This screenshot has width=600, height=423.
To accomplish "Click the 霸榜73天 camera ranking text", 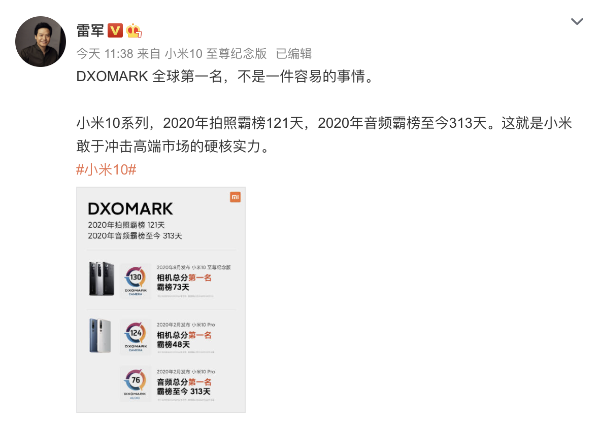I will tap(173, 287).
